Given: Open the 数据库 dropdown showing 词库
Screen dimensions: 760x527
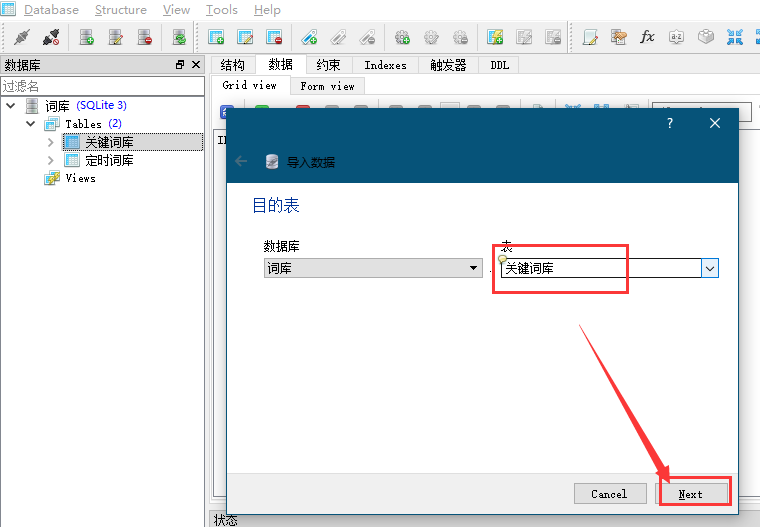Looking at the screenshot, I should 372,268.
